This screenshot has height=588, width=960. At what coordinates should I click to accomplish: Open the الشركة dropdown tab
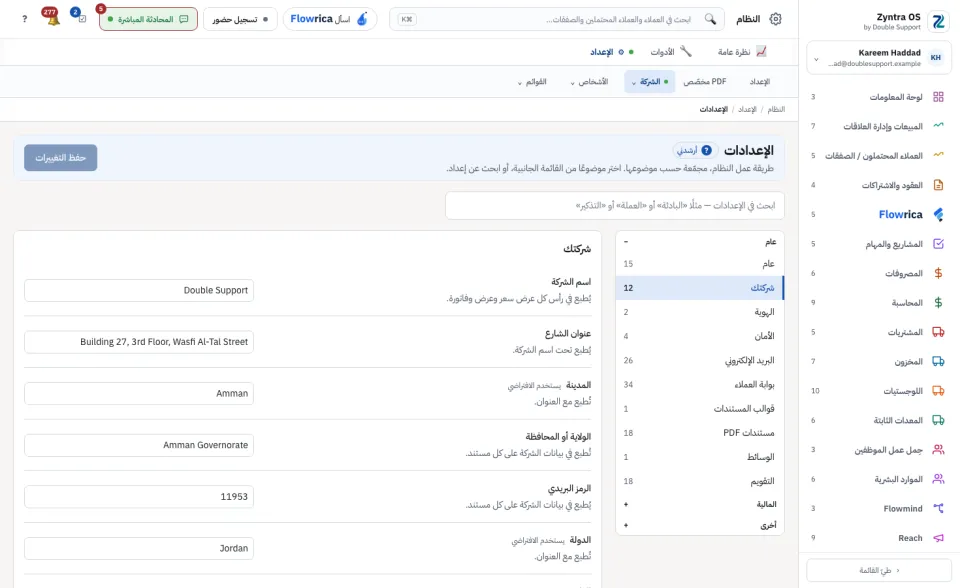(x=650, y=81)
